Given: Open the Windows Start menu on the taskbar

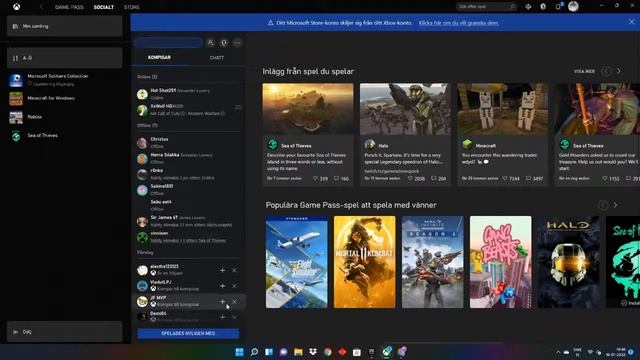Looking at the screenshot, I should [x=240, y=352].
